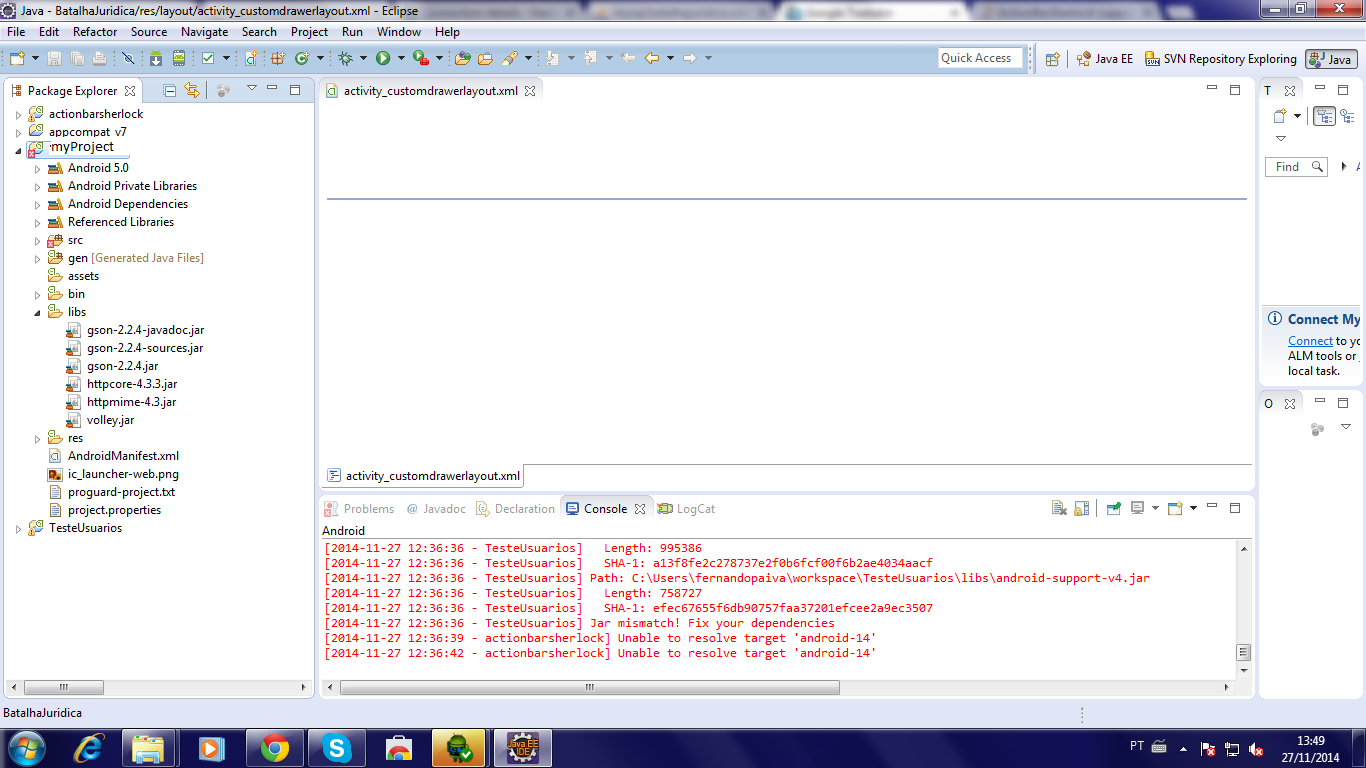1366x768 pixels.
Task: Open the Open Console dropdown arrow
Action: (1193, 508)
